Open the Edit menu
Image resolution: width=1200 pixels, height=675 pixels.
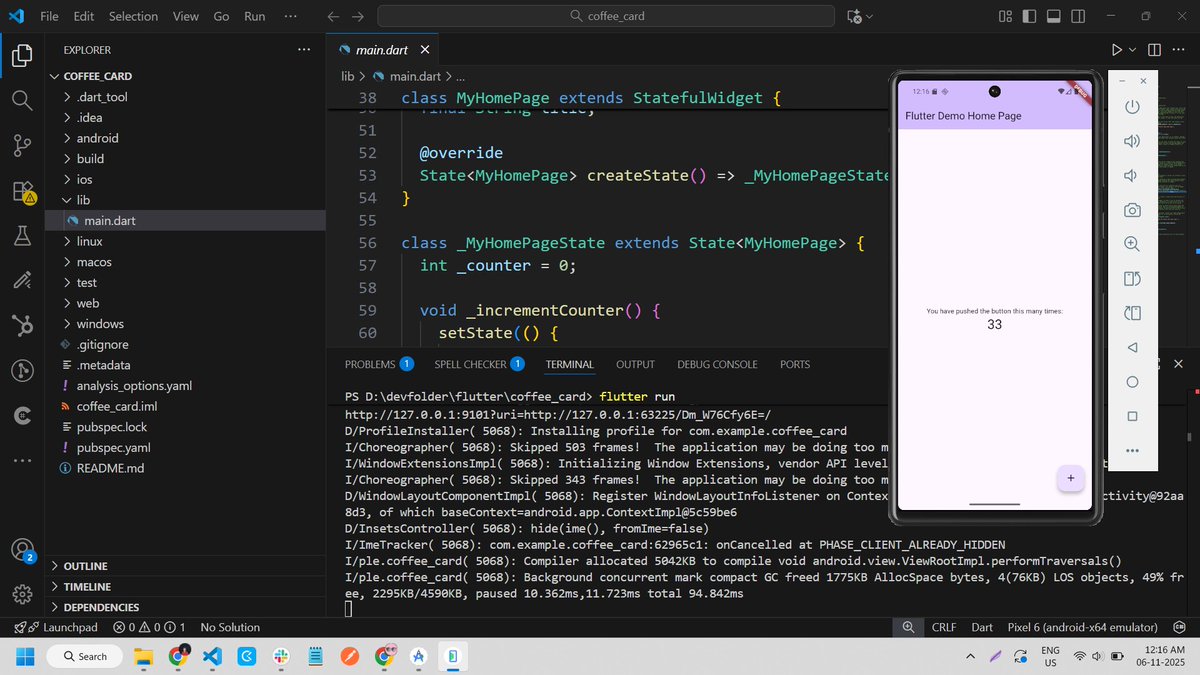point(84,16)
